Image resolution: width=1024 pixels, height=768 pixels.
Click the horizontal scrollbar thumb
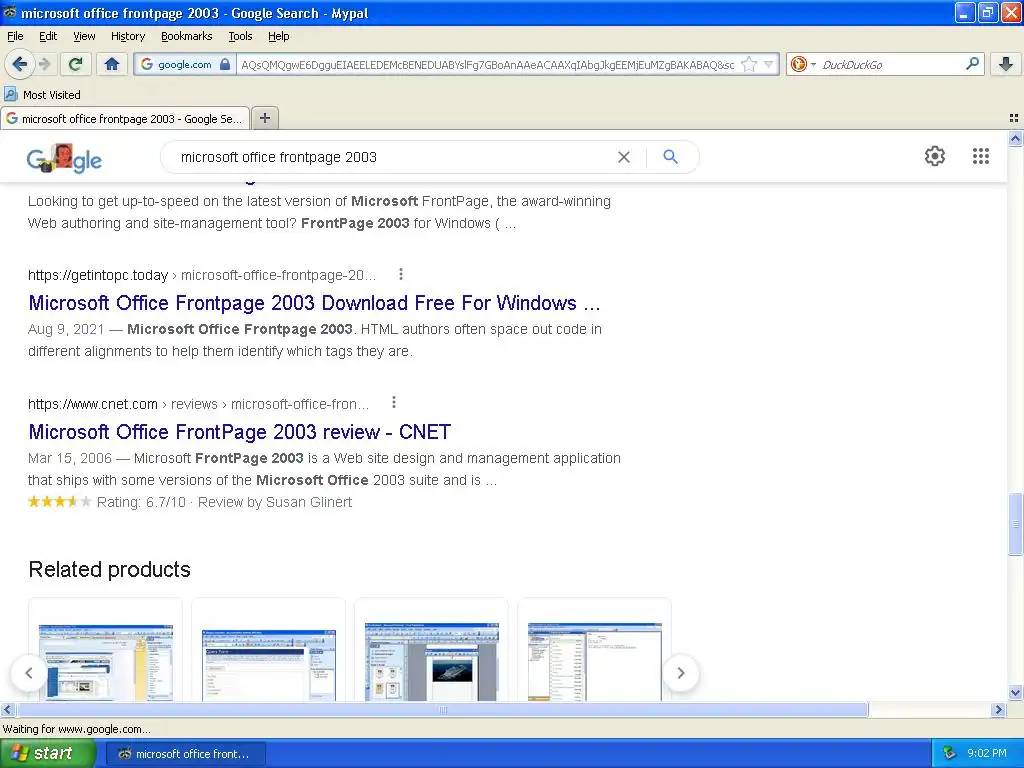[442, 709]
